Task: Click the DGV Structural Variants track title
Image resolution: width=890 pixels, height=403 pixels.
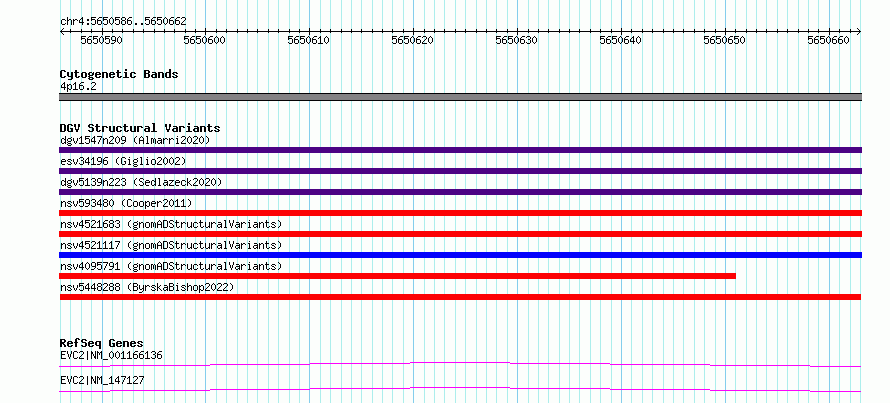Action: pyautogui.click(x=140, y=128)
